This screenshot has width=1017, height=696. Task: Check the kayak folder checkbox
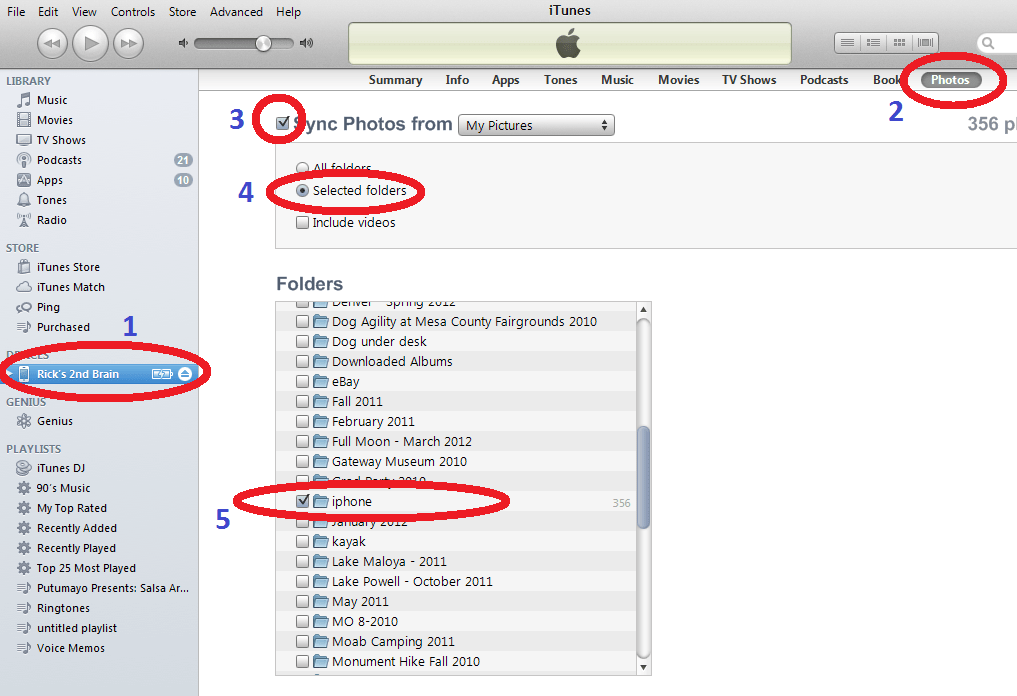click(x=303, y=540)
